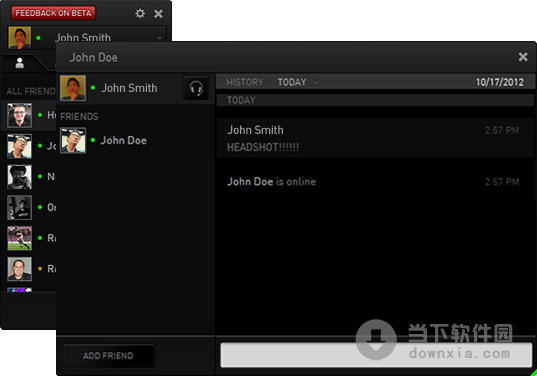Select the football player friend avatar

(x=20, y=238)
